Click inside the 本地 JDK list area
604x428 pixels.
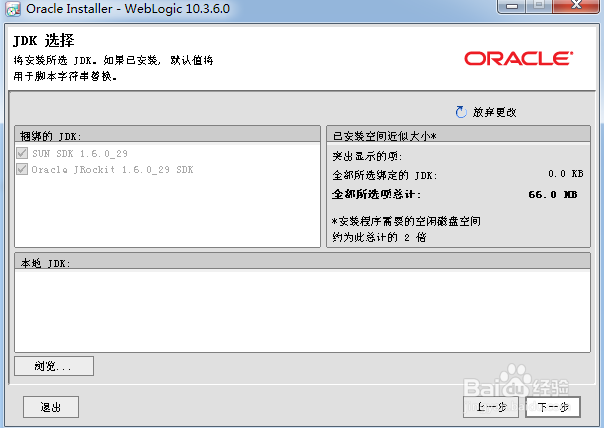[x=302, y=311]
